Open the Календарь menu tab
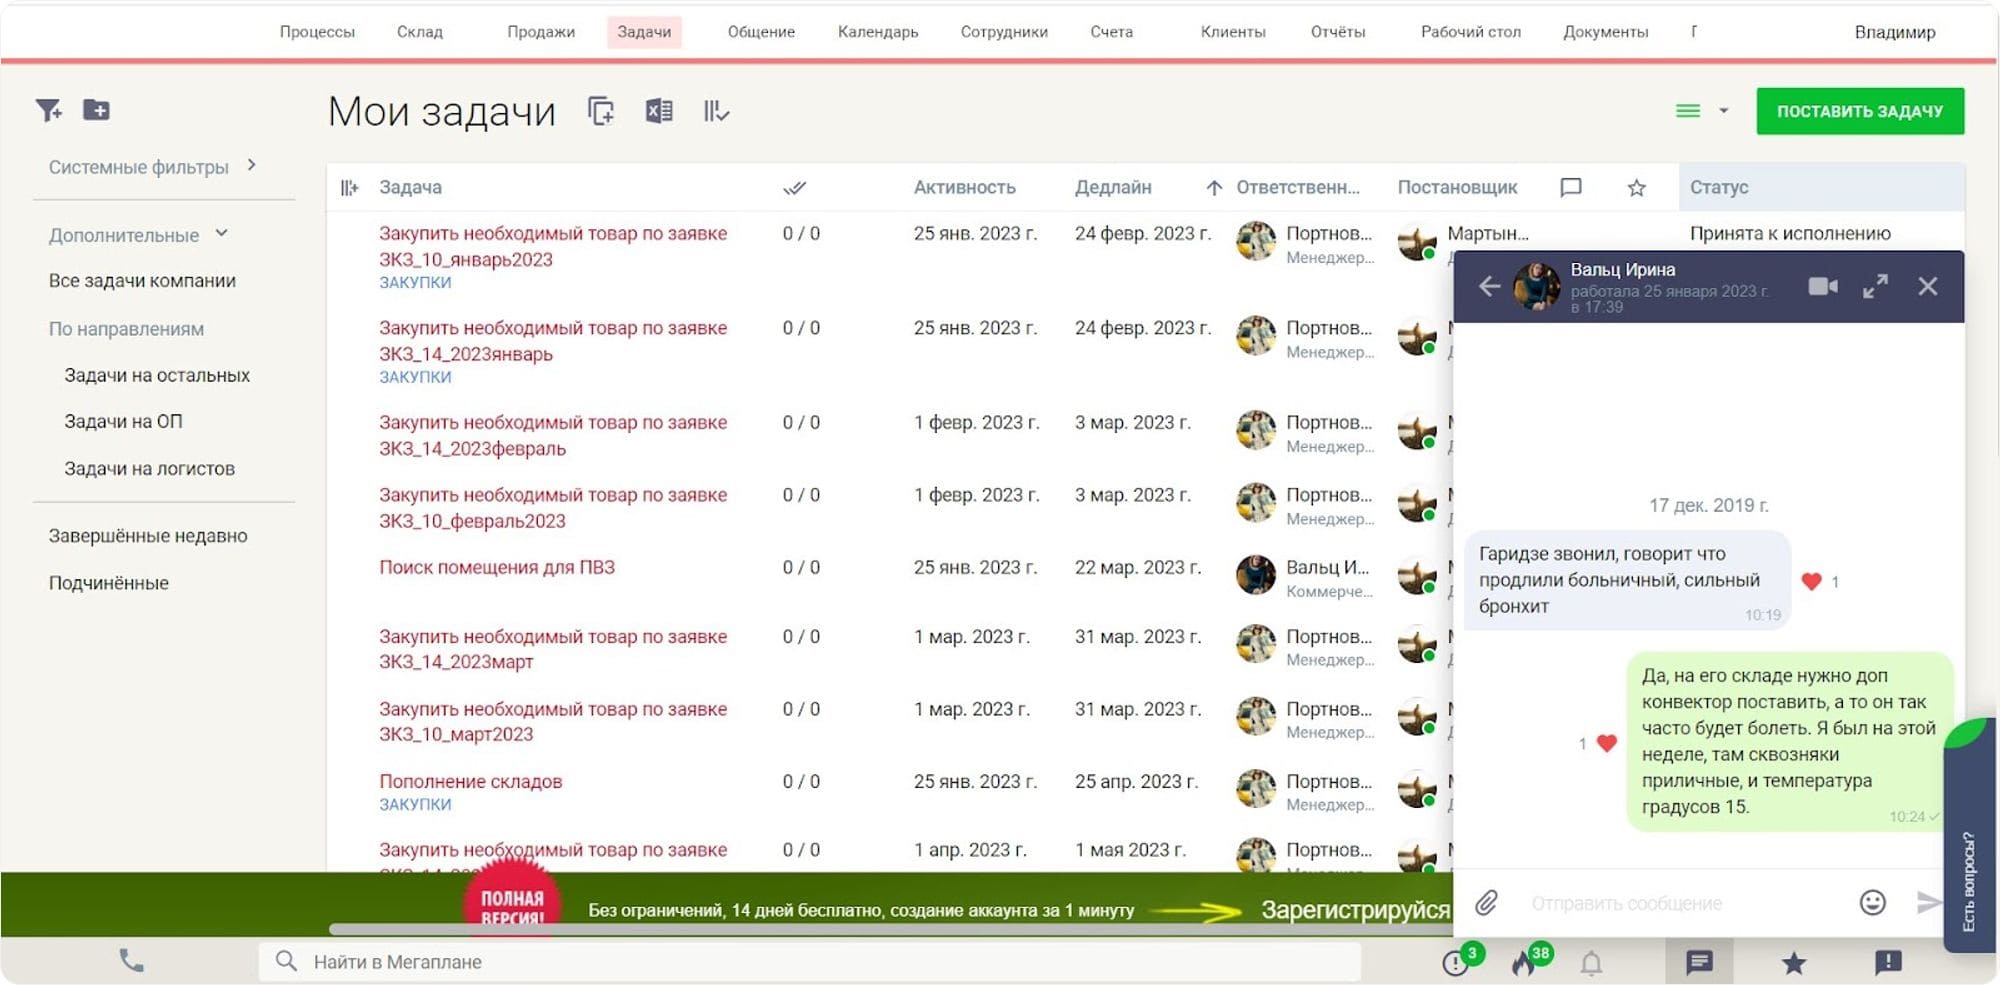The height and width of the screenshot is (985, 2000). click(x=877, y=32)
